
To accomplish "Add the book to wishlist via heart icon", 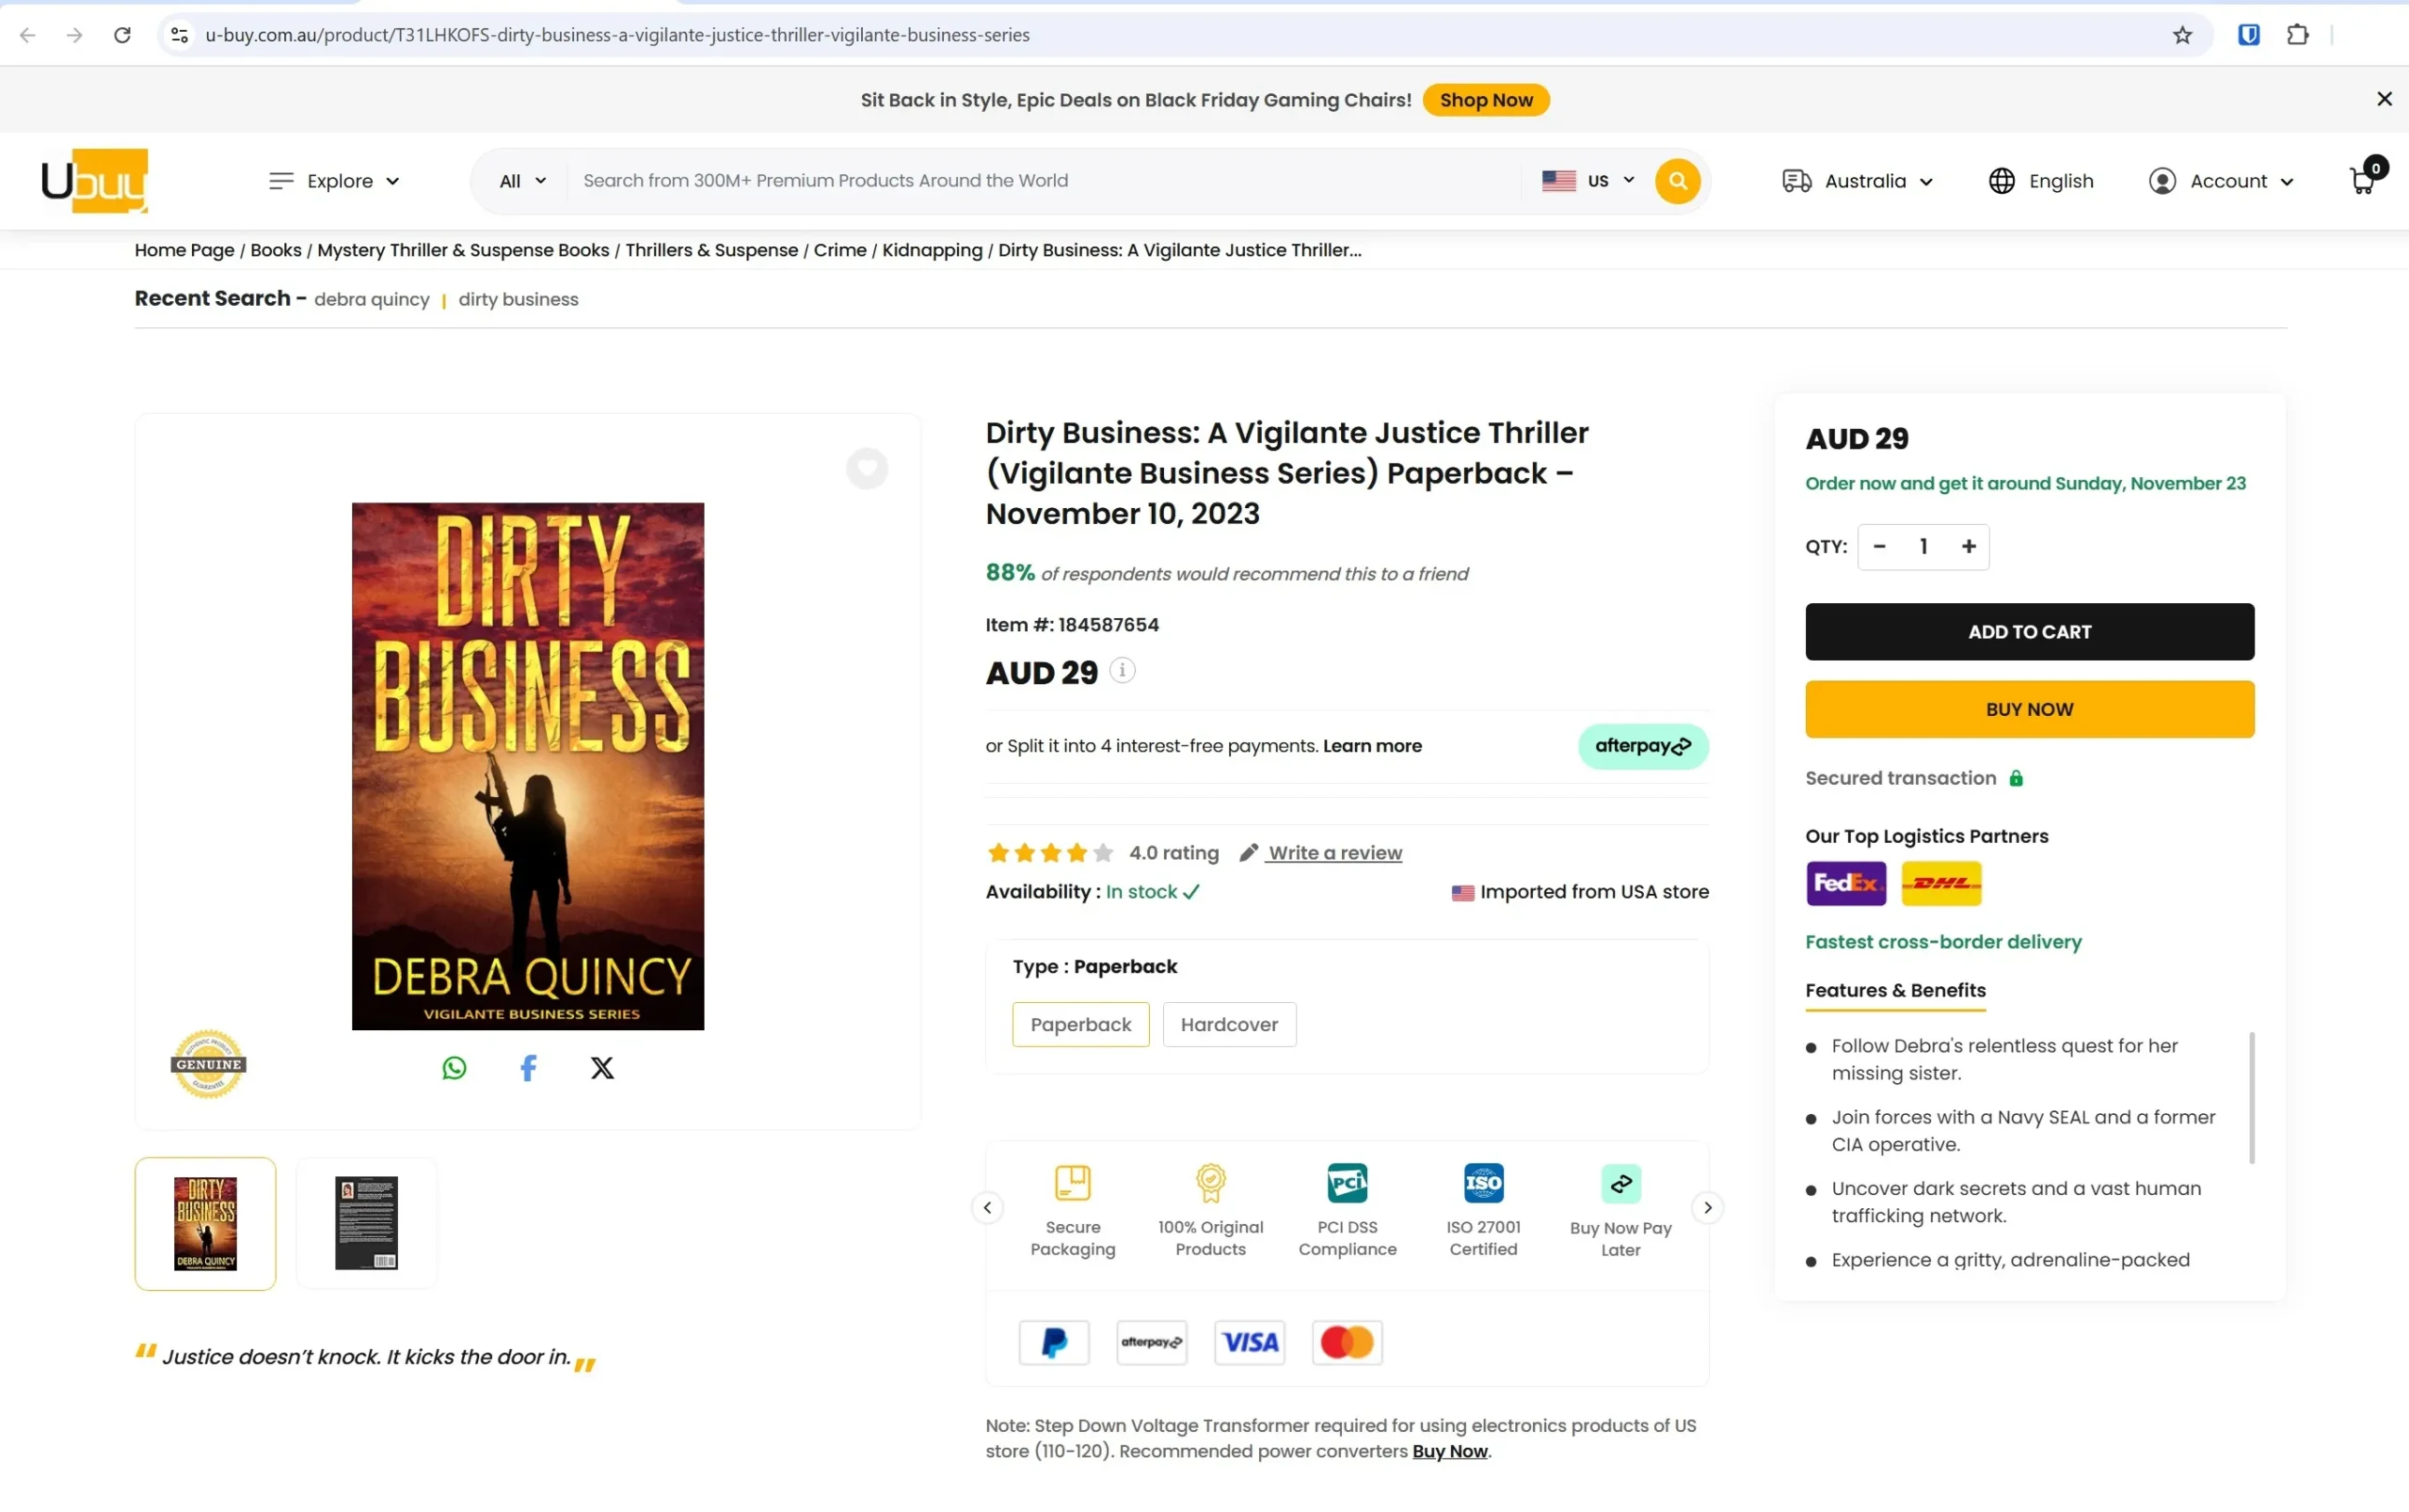I will click(x=865, y=467).
